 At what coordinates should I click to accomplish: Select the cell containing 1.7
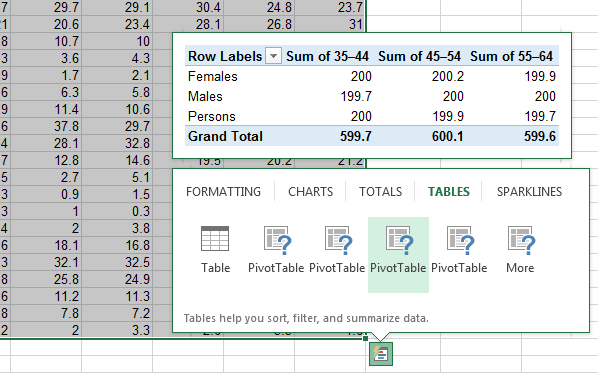(46, 75)
